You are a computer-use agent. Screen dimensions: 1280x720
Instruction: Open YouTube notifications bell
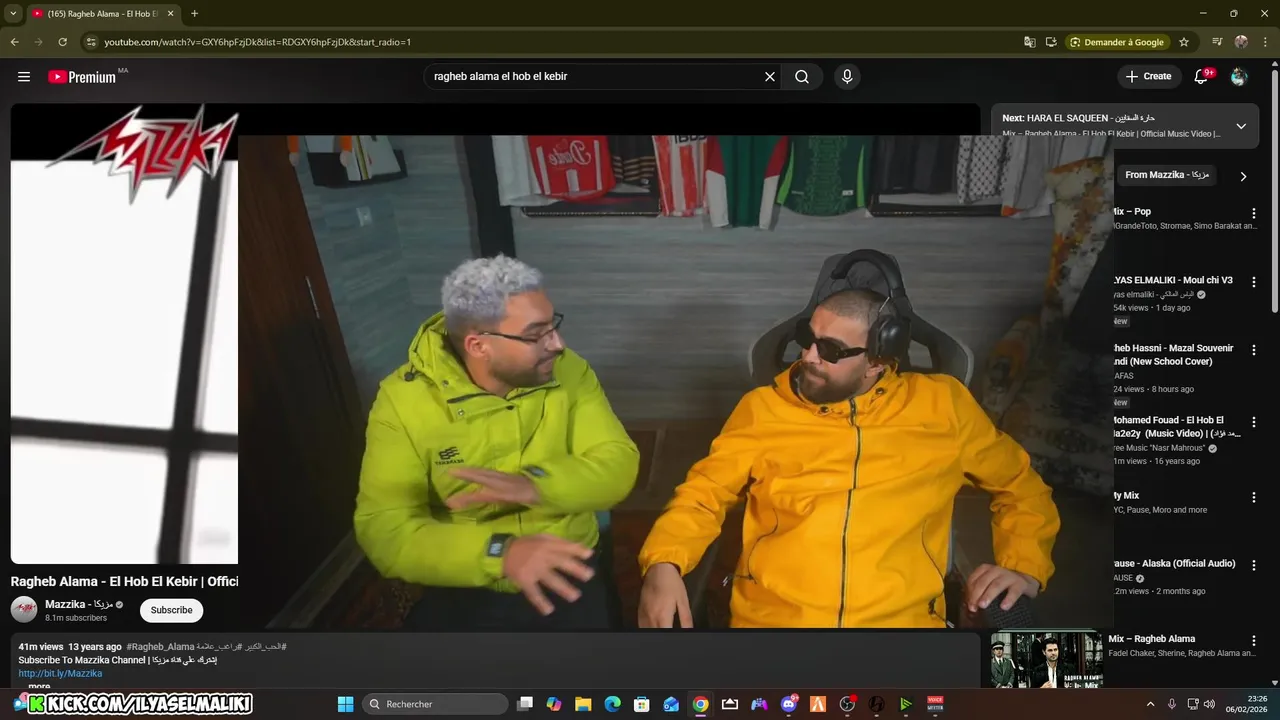[x=1202, y=77]
